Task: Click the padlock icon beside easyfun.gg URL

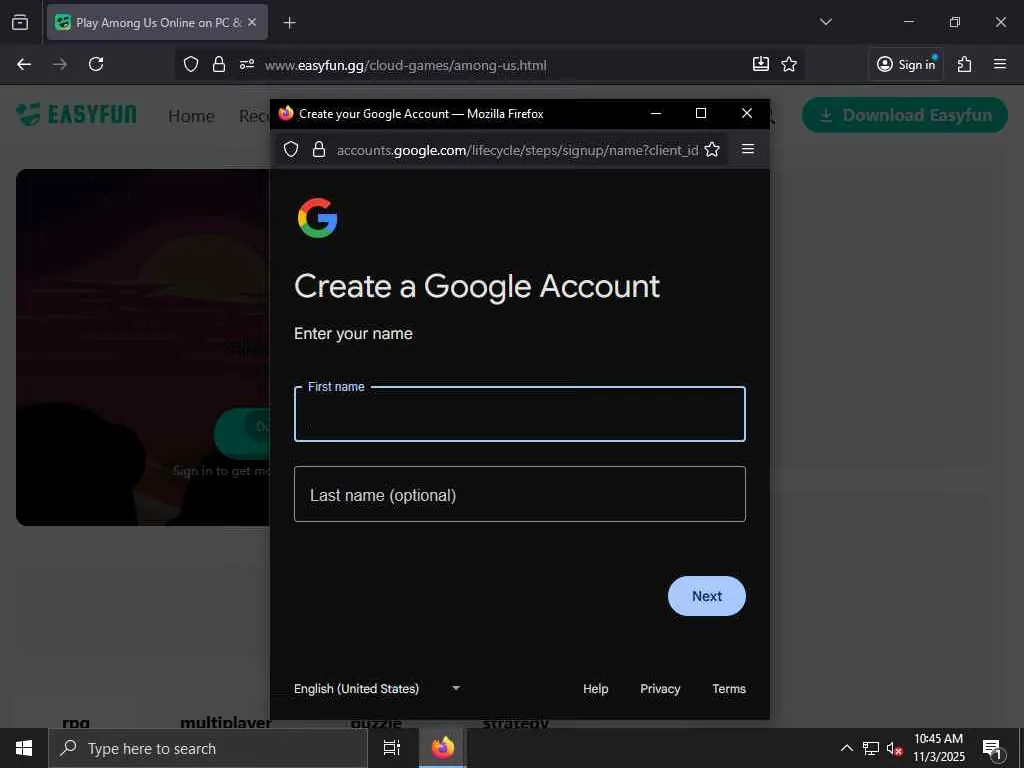Action: pos(219,64)
